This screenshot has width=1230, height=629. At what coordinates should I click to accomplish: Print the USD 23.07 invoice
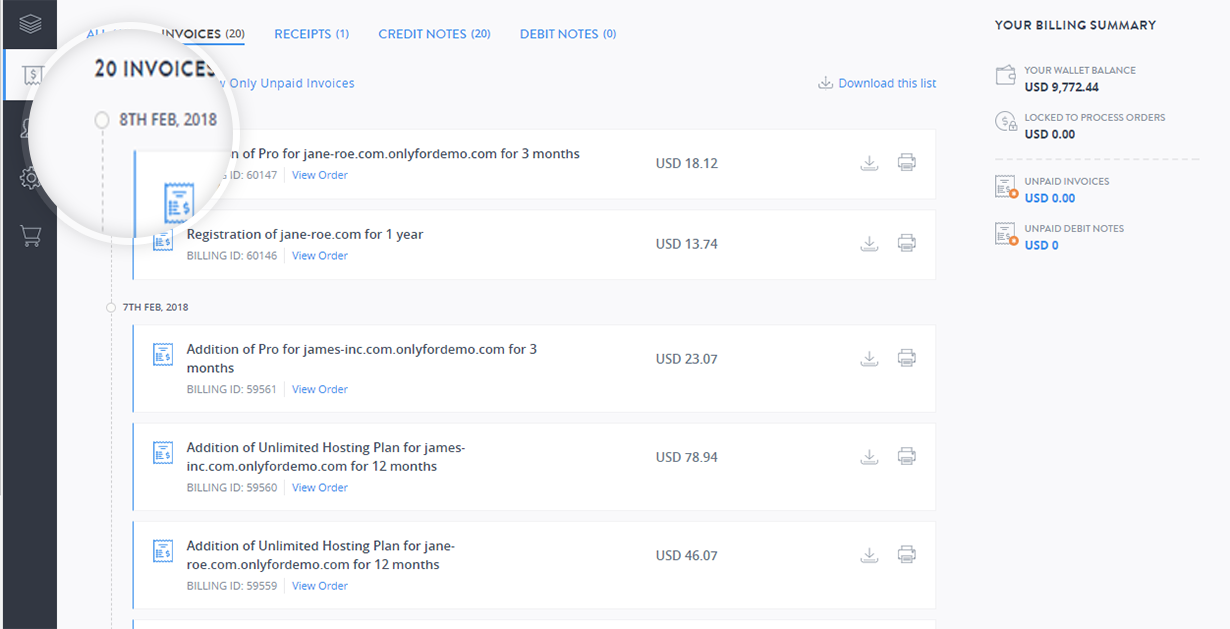906,358
